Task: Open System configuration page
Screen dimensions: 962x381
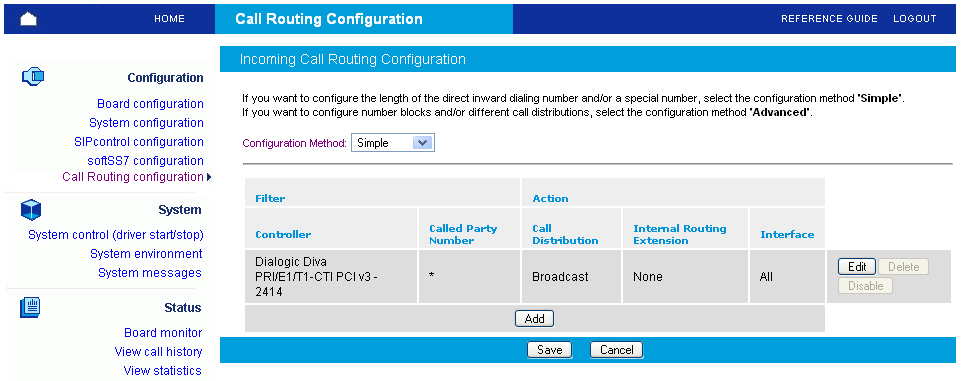Action: click(x=146, y=123)
